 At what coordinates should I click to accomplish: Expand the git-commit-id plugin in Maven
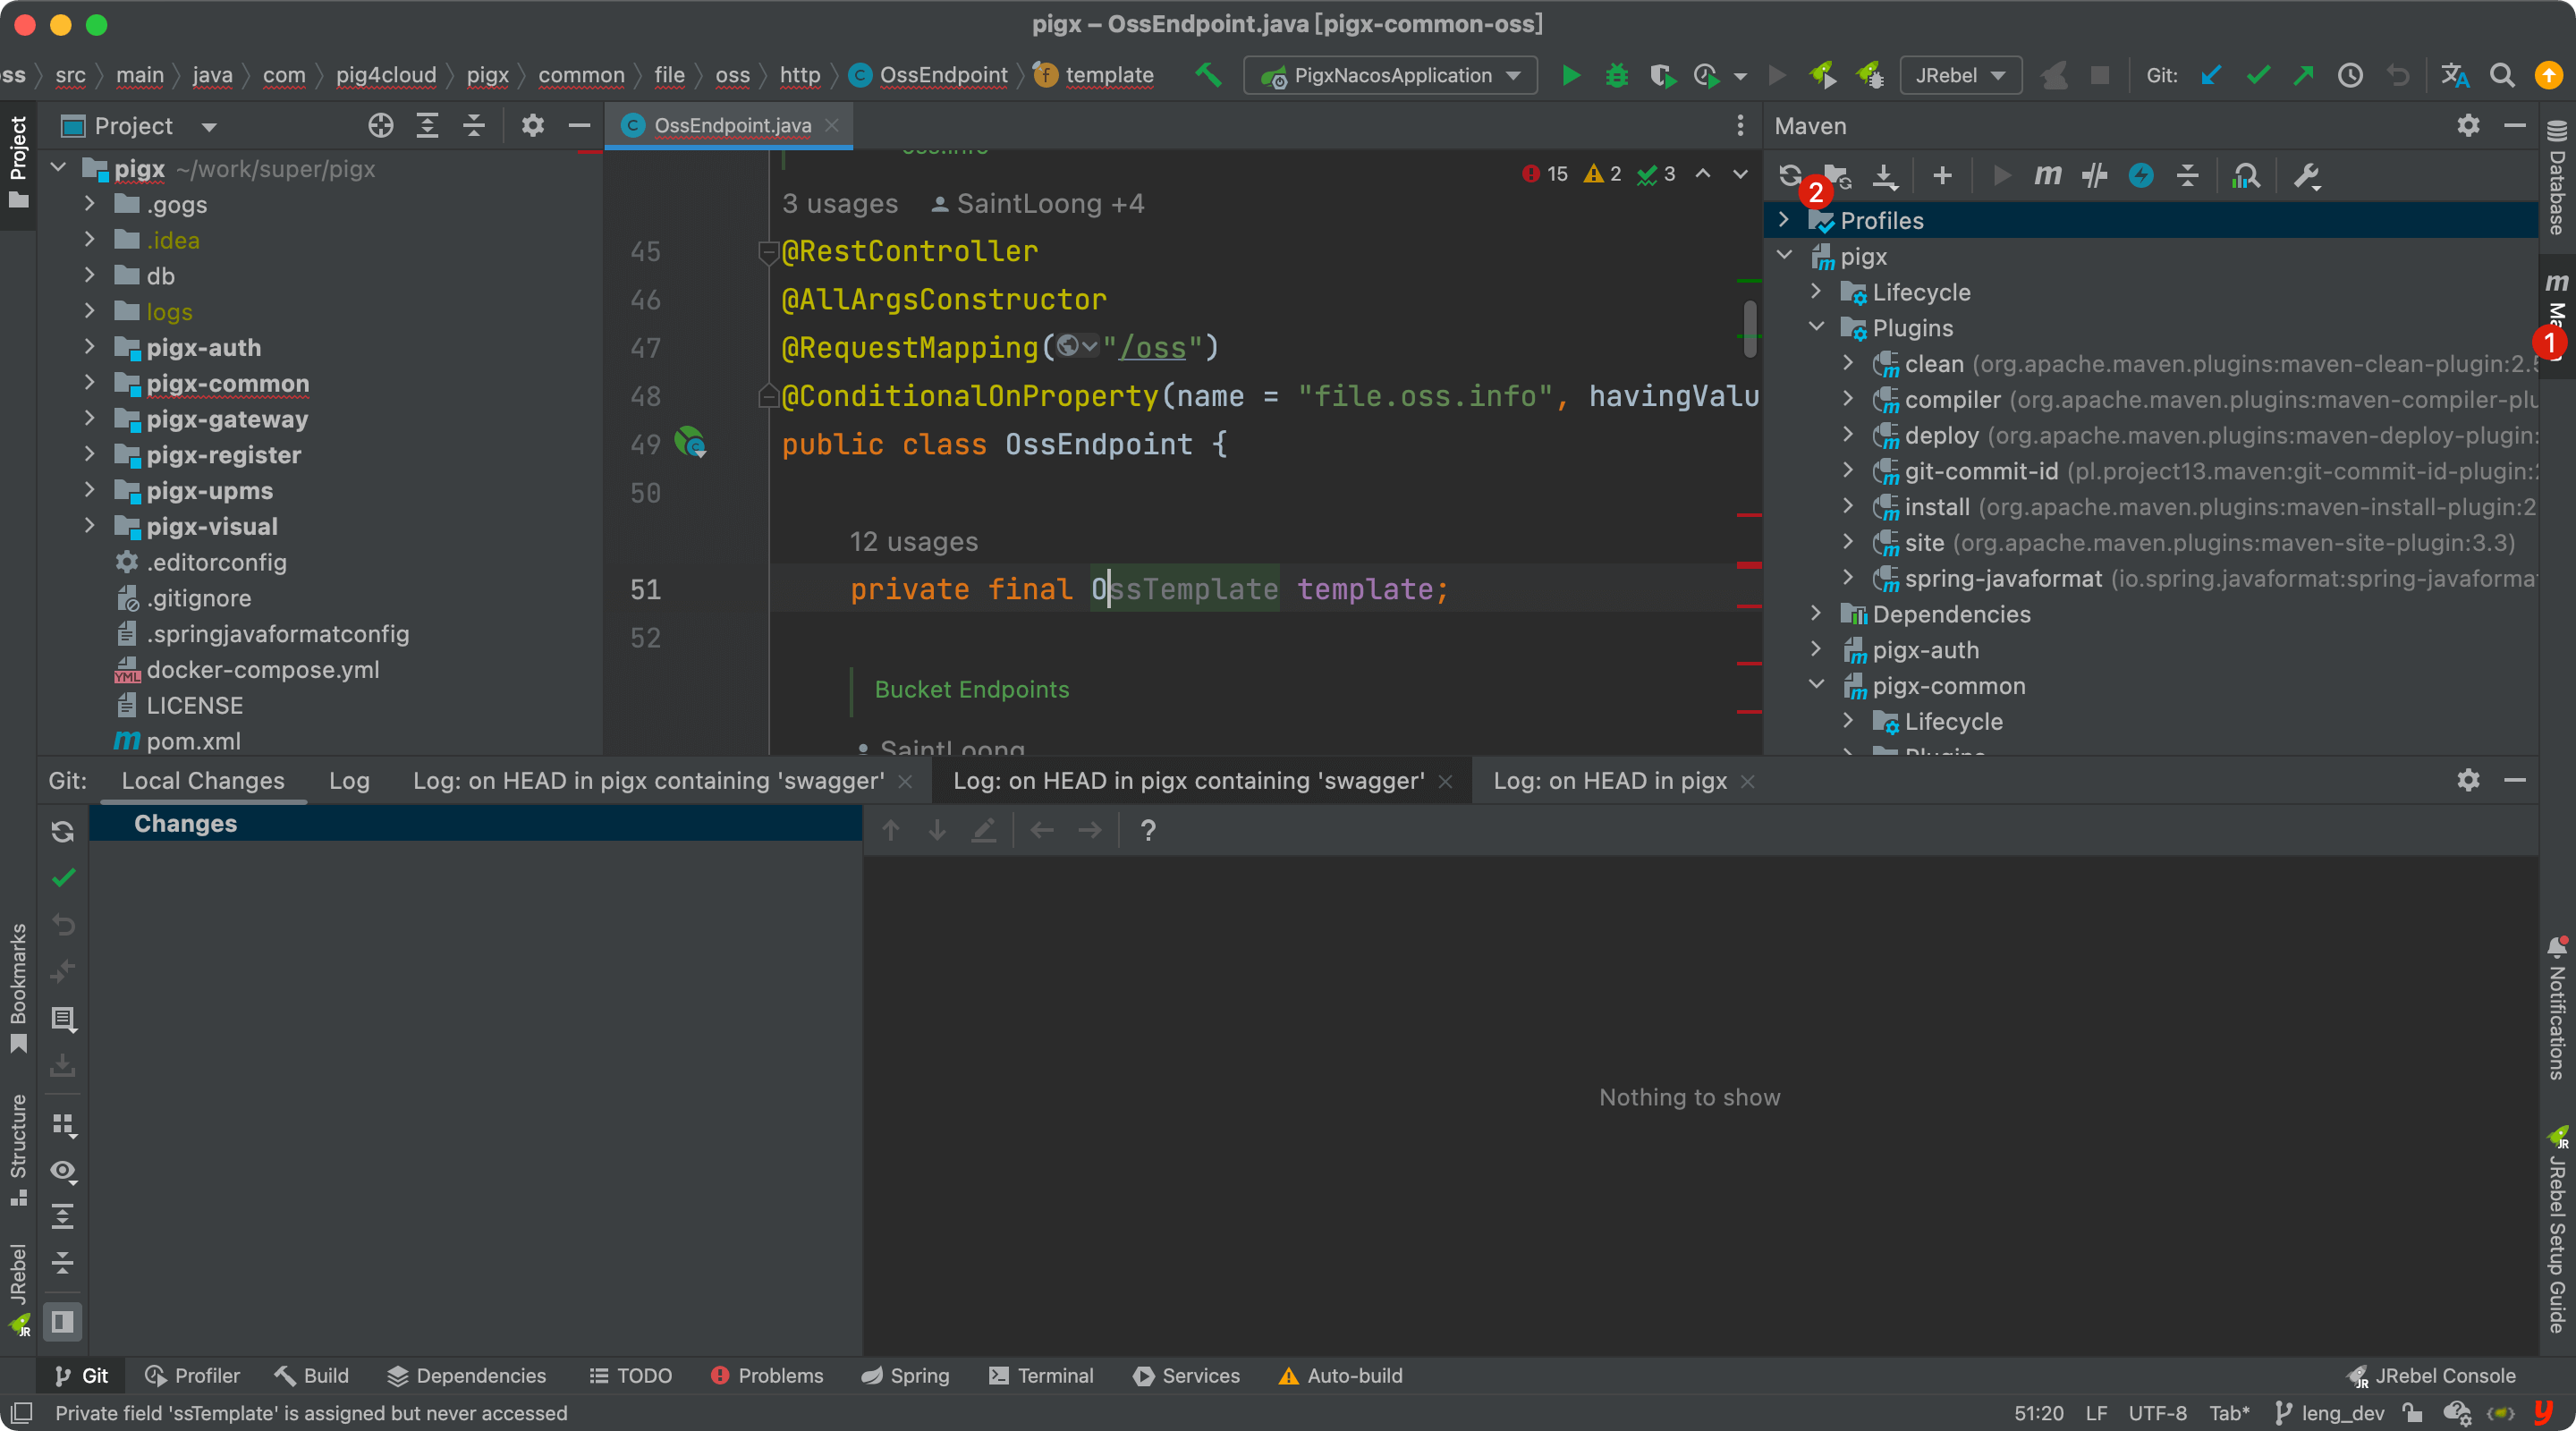pyautogui.click(x=1848, y=470)
